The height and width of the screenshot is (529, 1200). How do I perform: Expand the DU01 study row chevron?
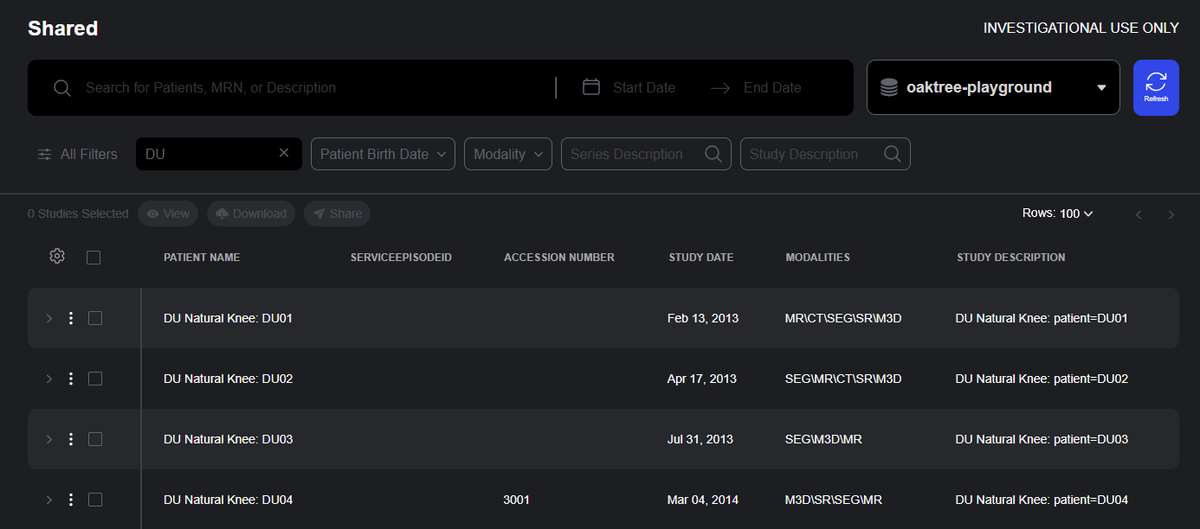[49, 318]
